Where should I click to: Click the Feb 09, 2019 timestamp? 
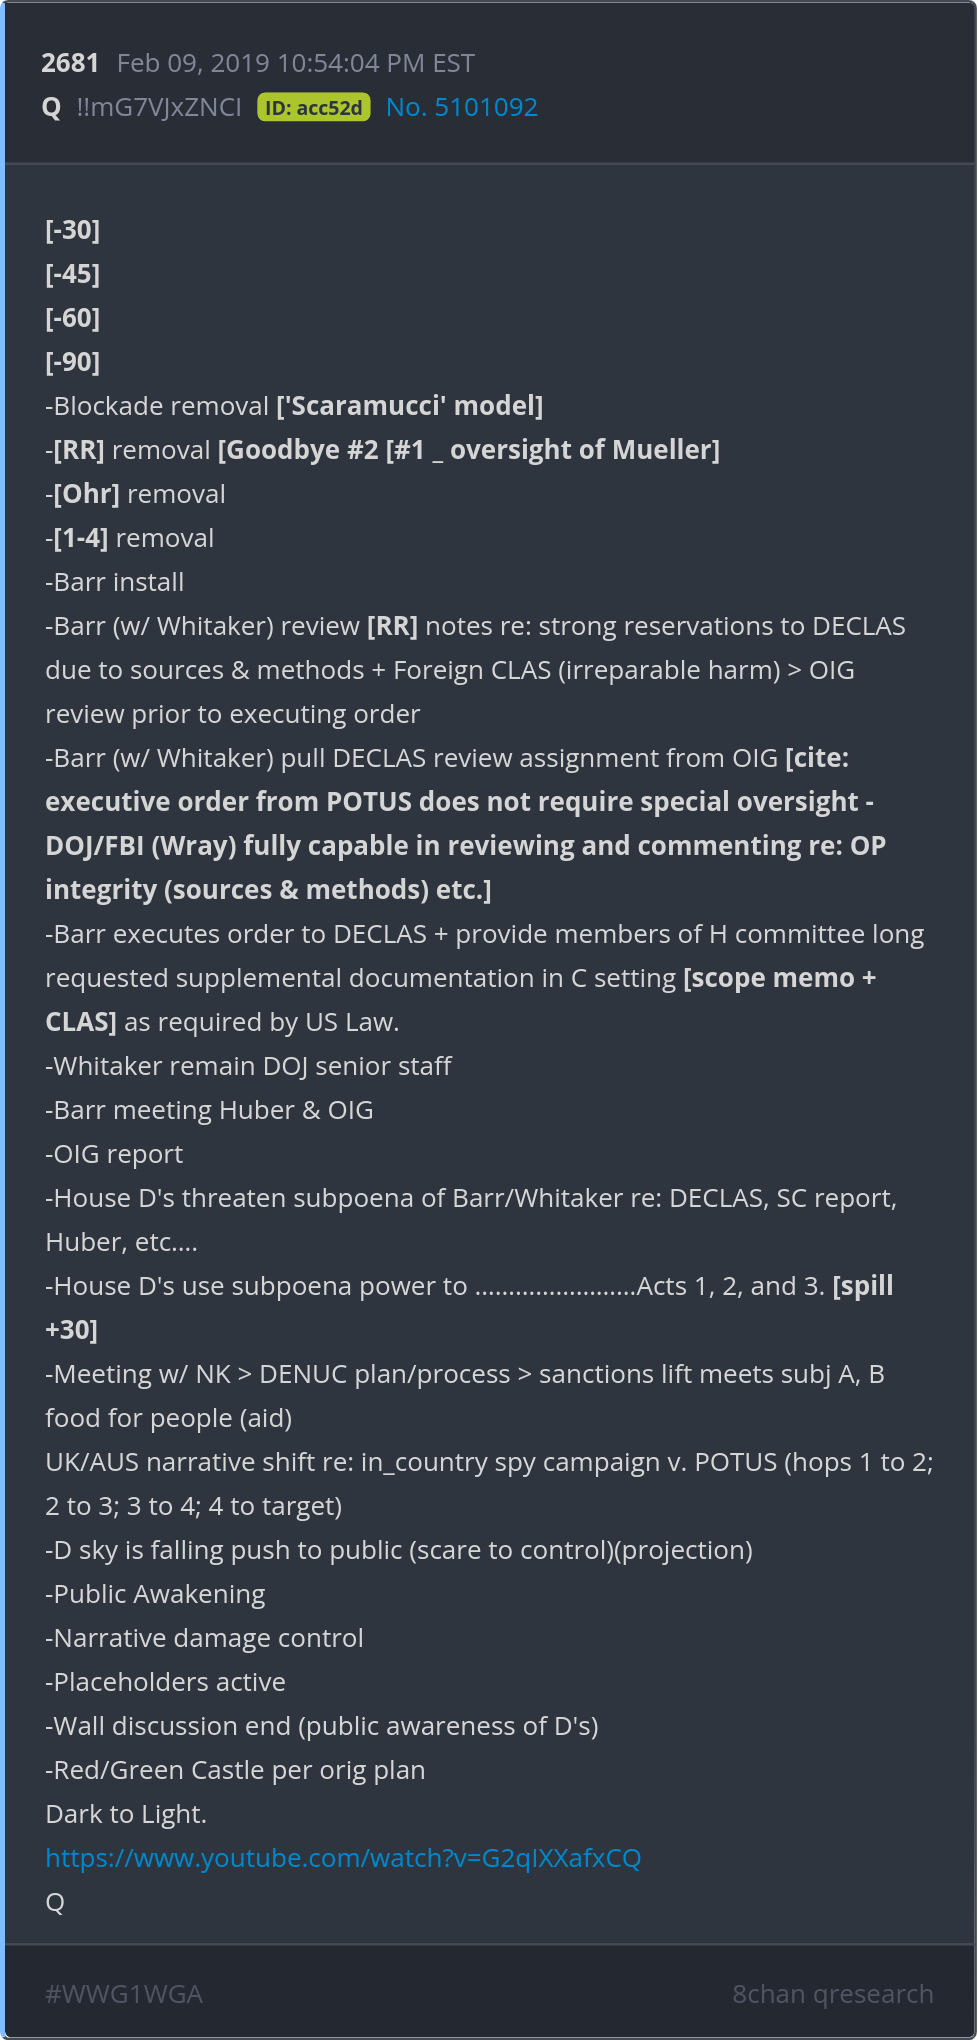pos(295,63)
